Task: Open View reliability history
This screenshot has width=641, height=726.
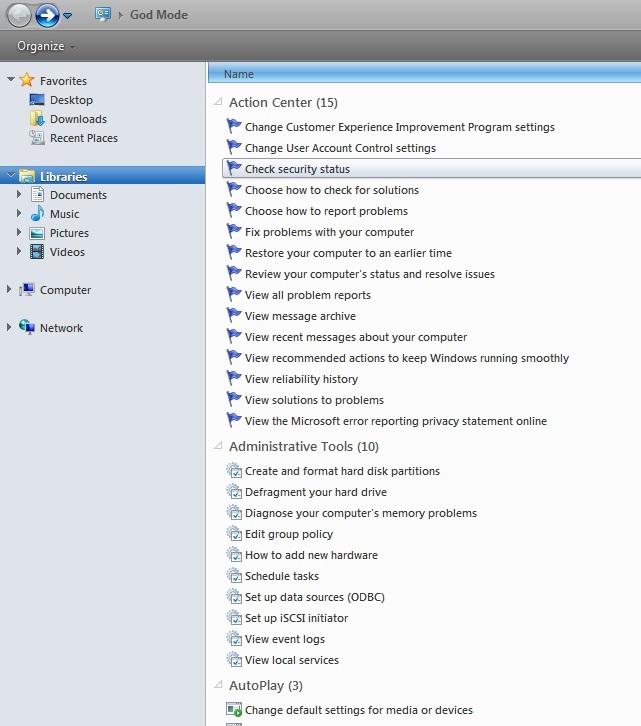Action: pyautogui.click(x=302, y=379)
